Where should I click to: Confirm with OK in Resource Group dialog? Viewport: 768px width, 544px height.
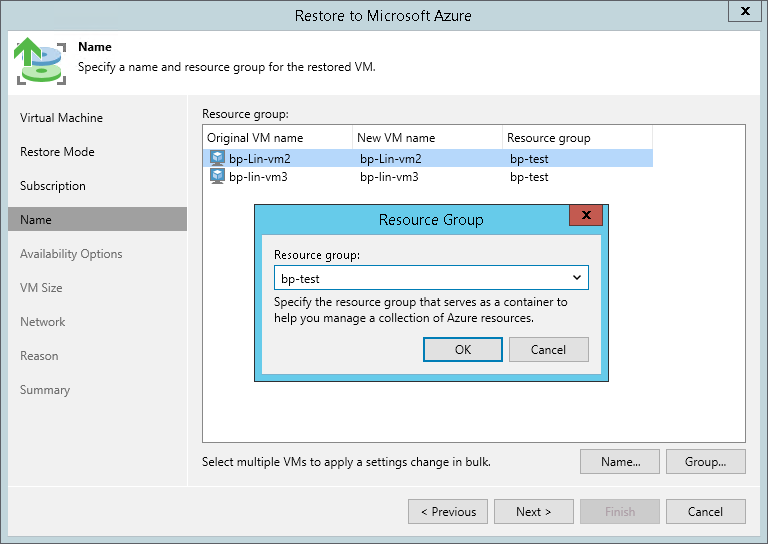[463, 350]
